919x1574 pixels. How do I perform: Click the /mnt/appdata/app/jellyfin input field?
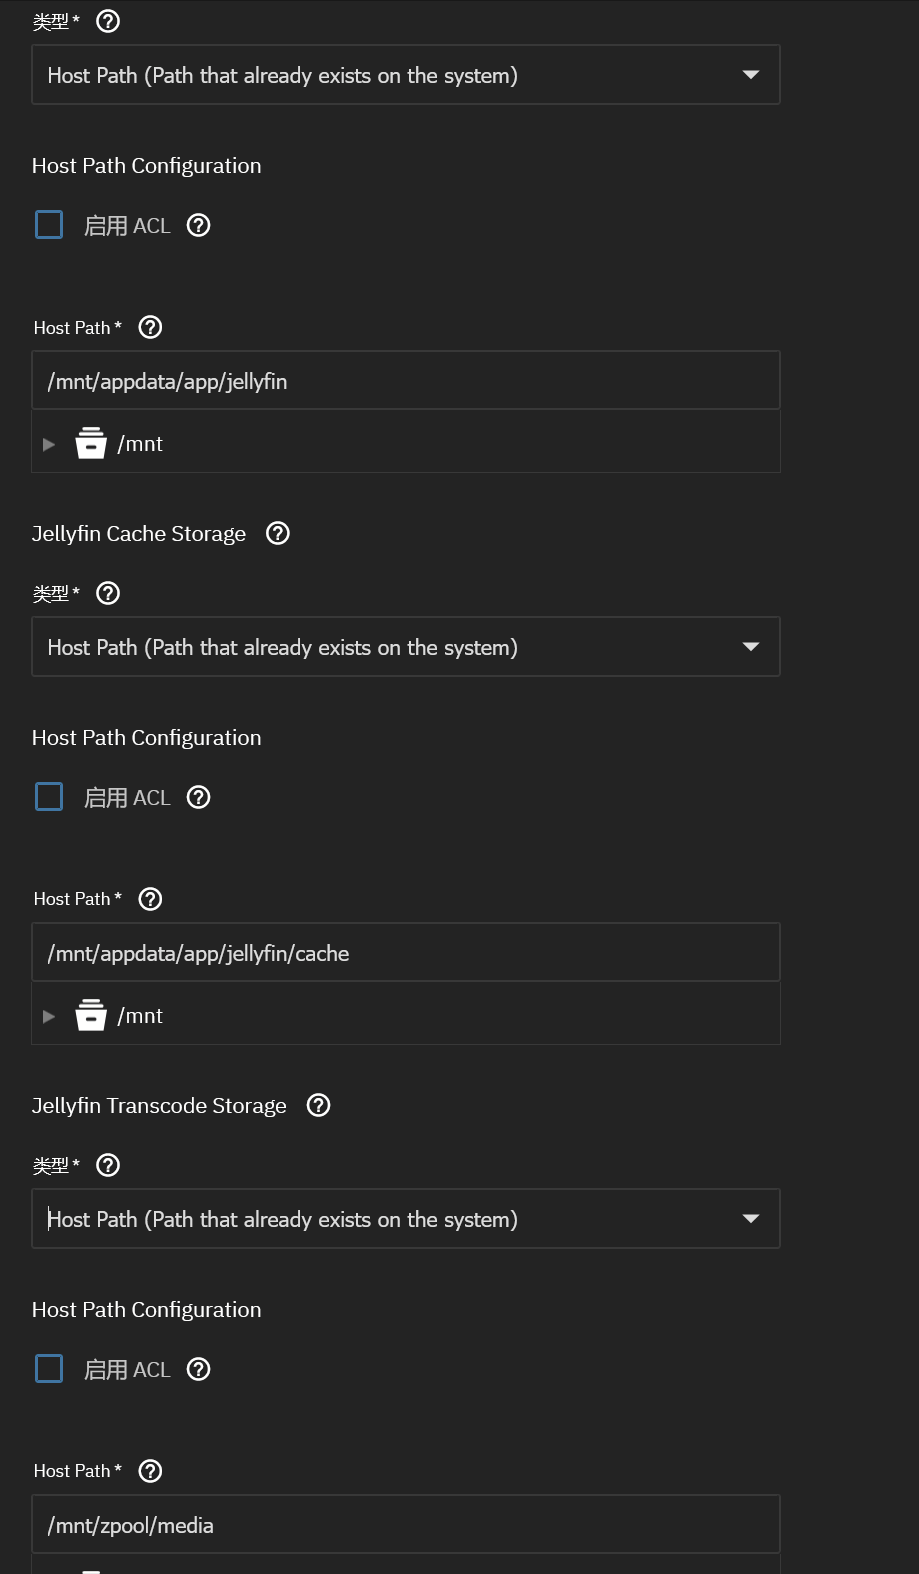click(406, 380)
